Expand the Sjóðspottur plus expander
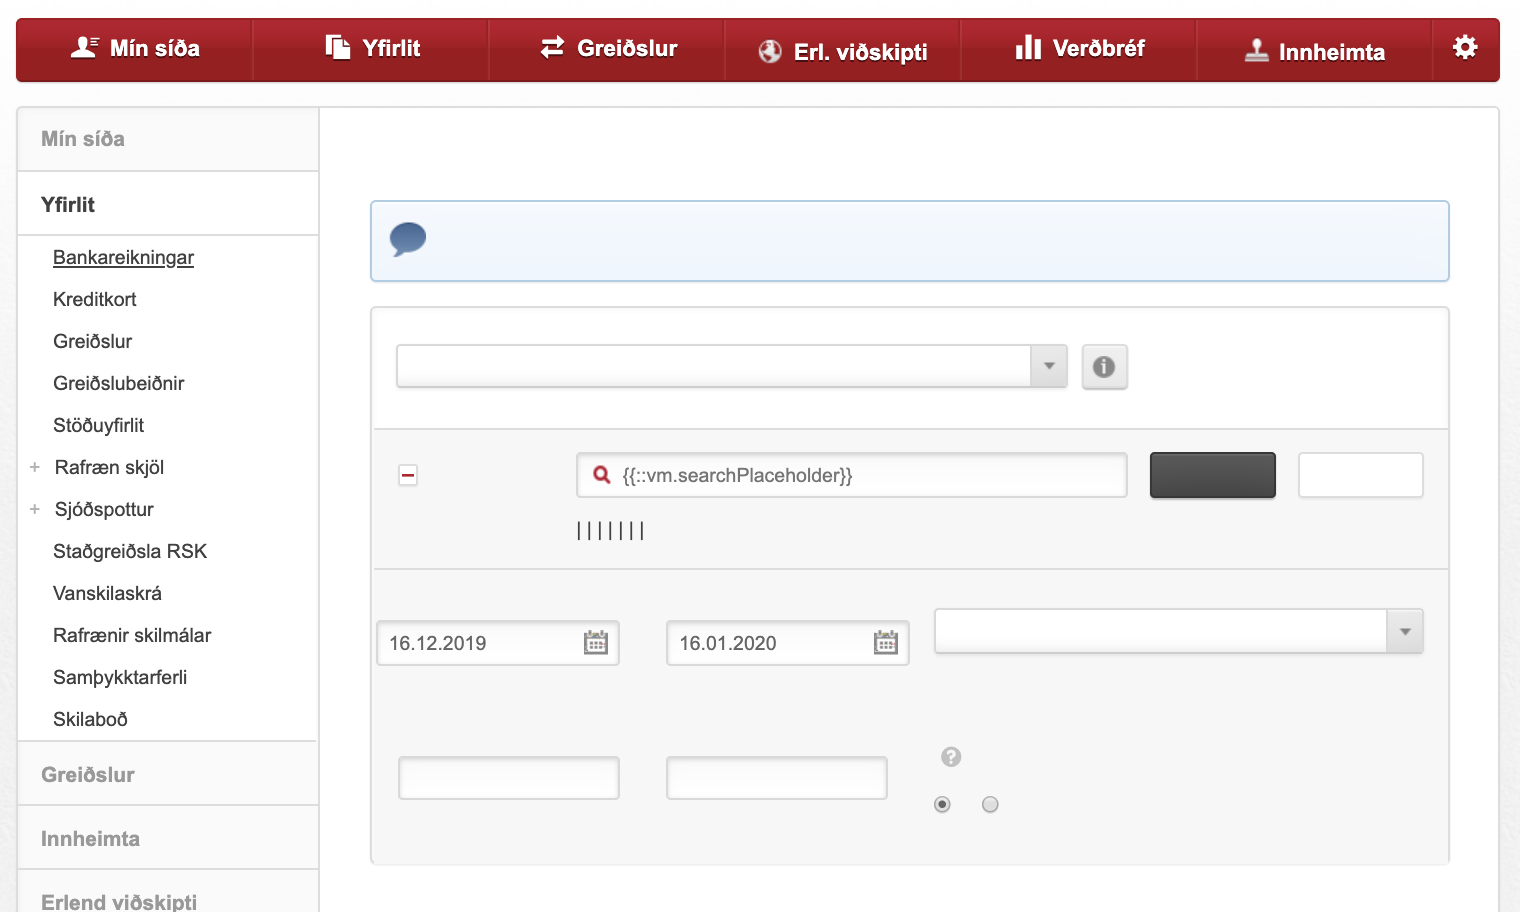This screenshot has height=912, width=1520. tap(35, 509)
